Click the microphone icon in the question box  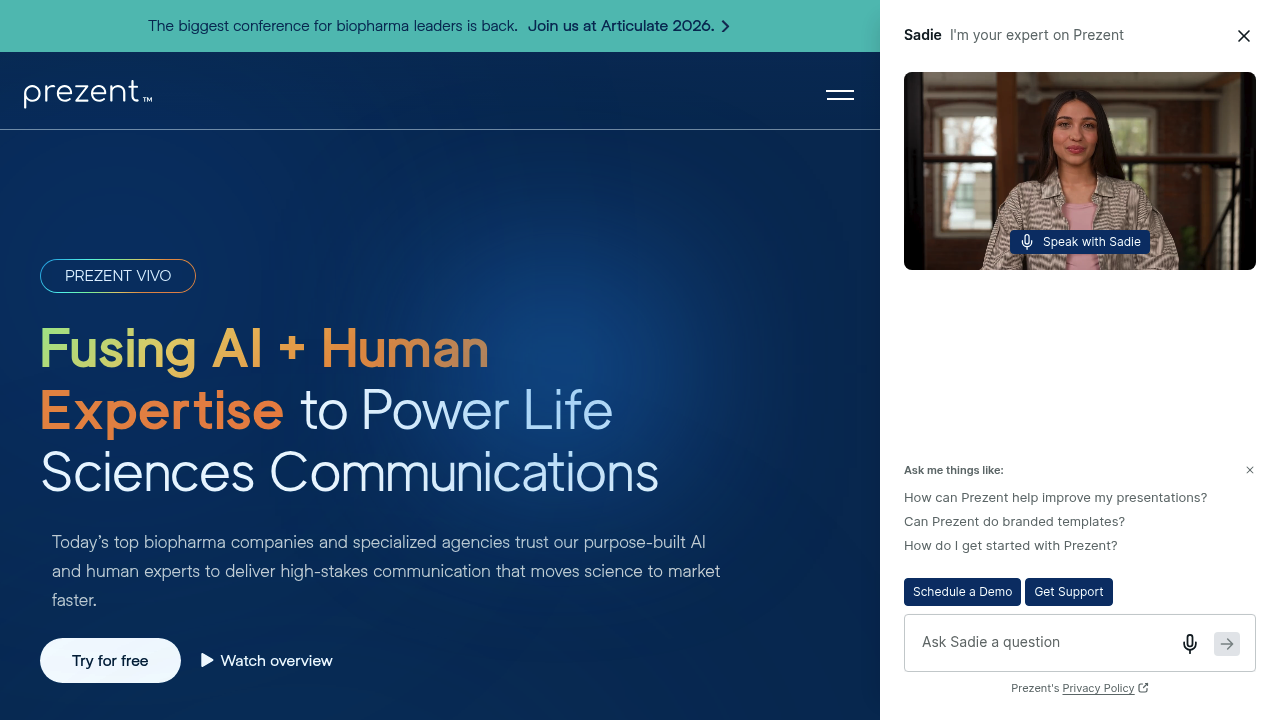click(x=1190, y=643)
